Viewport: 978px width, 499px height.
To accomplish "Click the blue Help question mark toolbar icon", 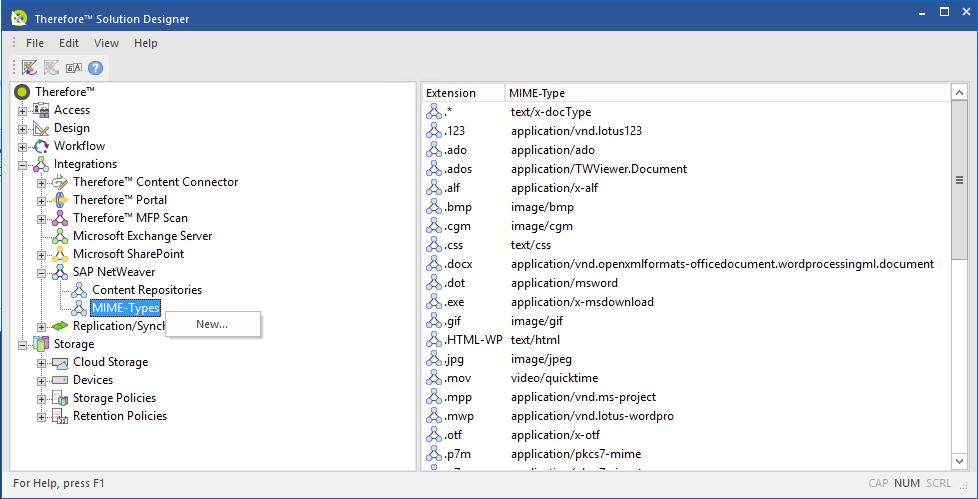I will pos(96,68).
